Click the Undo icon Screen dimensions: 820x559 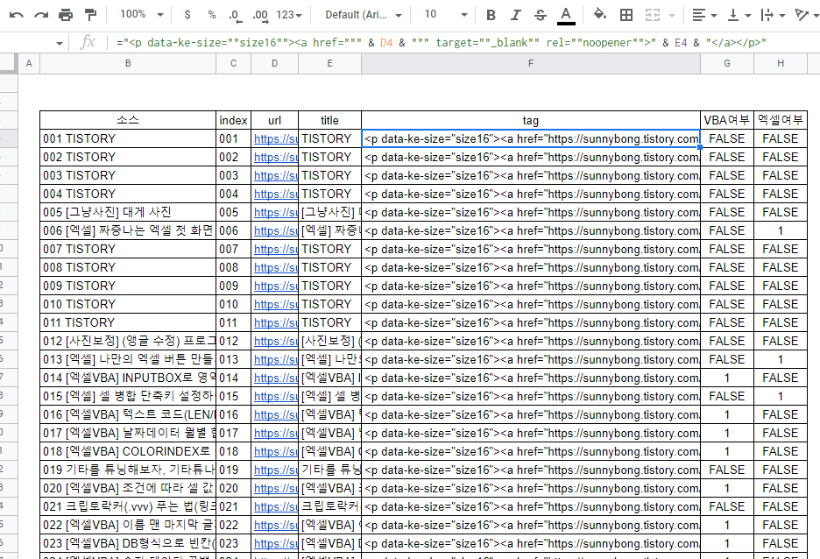pyautogui.click(x=16, y=15)
